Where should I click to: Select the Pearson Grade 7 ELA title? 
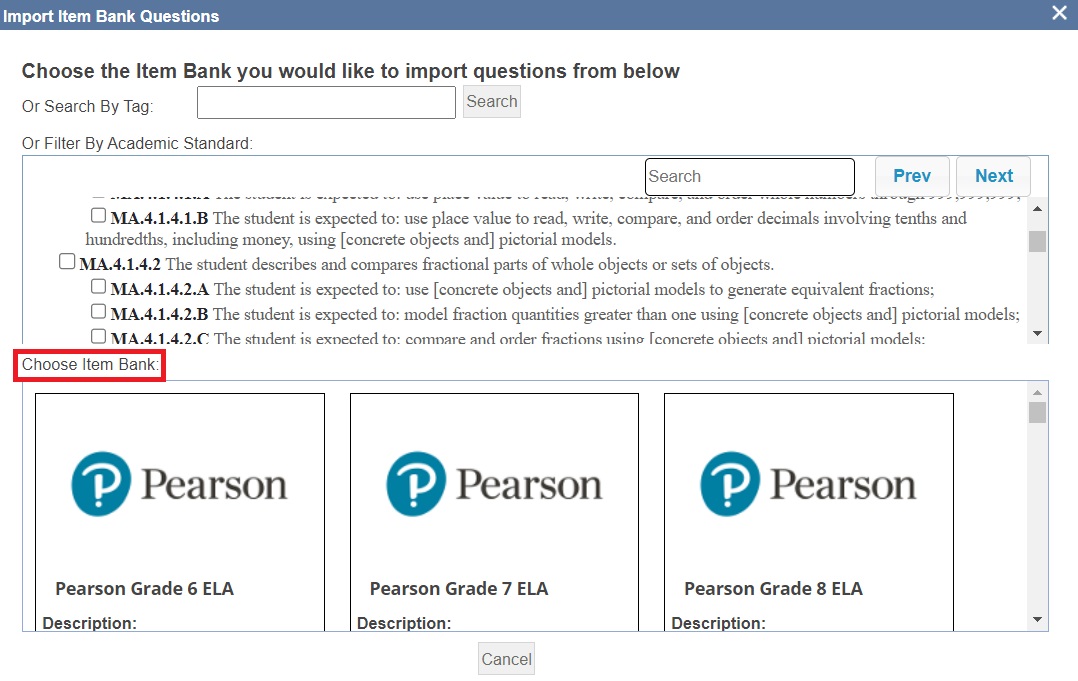[x=459, y=589]
